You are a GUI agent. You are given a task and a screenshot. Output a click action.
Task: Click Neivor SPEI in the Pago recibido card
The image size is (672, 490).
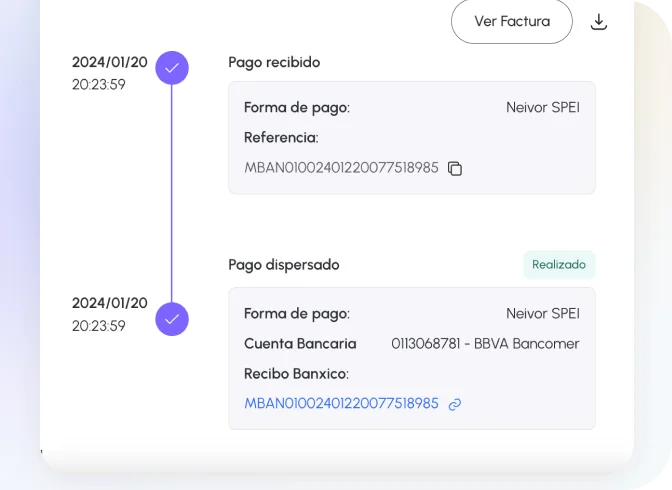point(543,107)
